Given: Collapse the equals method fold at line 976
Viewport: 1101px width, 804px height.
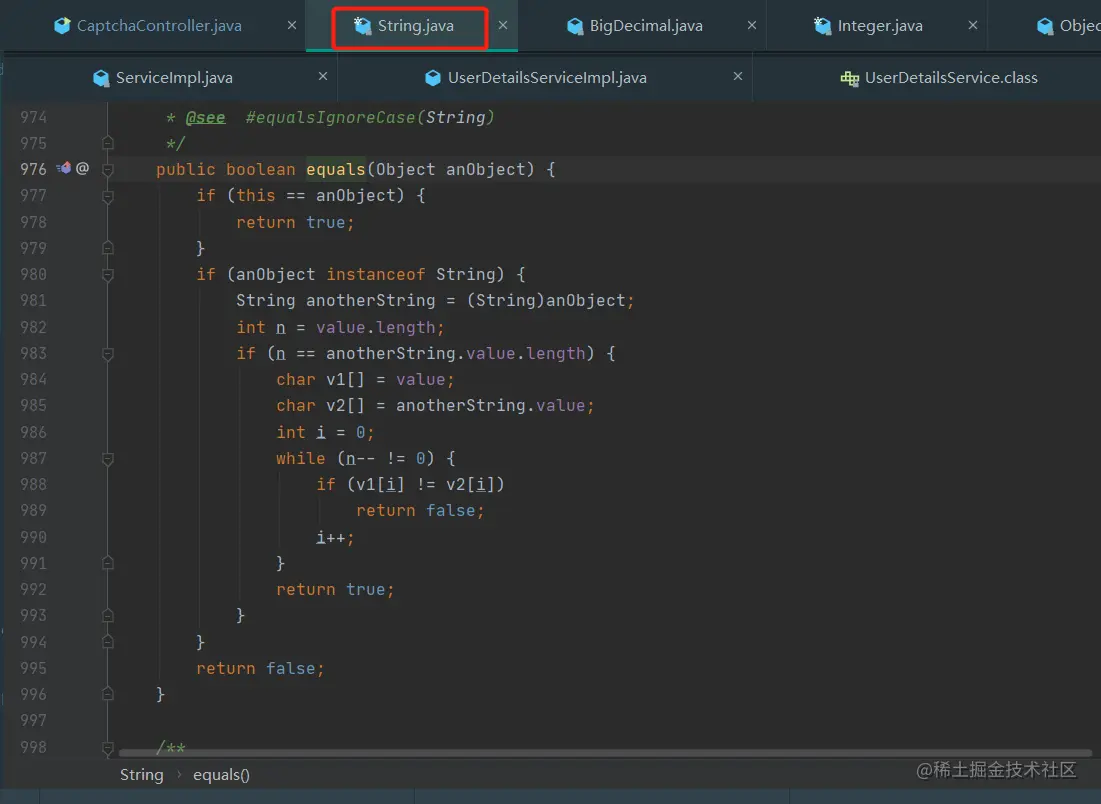Looking at the screenshot, I should pyautogui.click(x=108, y=169).
